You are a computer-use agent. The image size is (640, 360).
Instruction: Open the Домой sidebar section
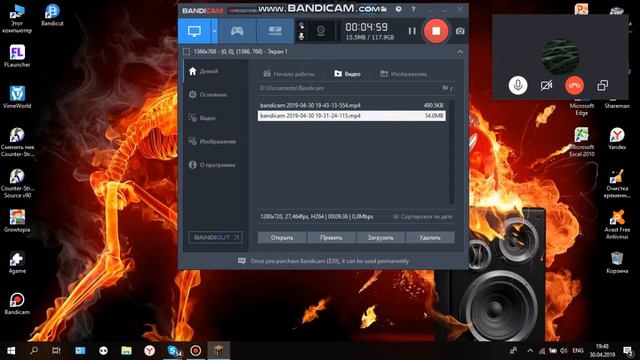coord(215,71)
